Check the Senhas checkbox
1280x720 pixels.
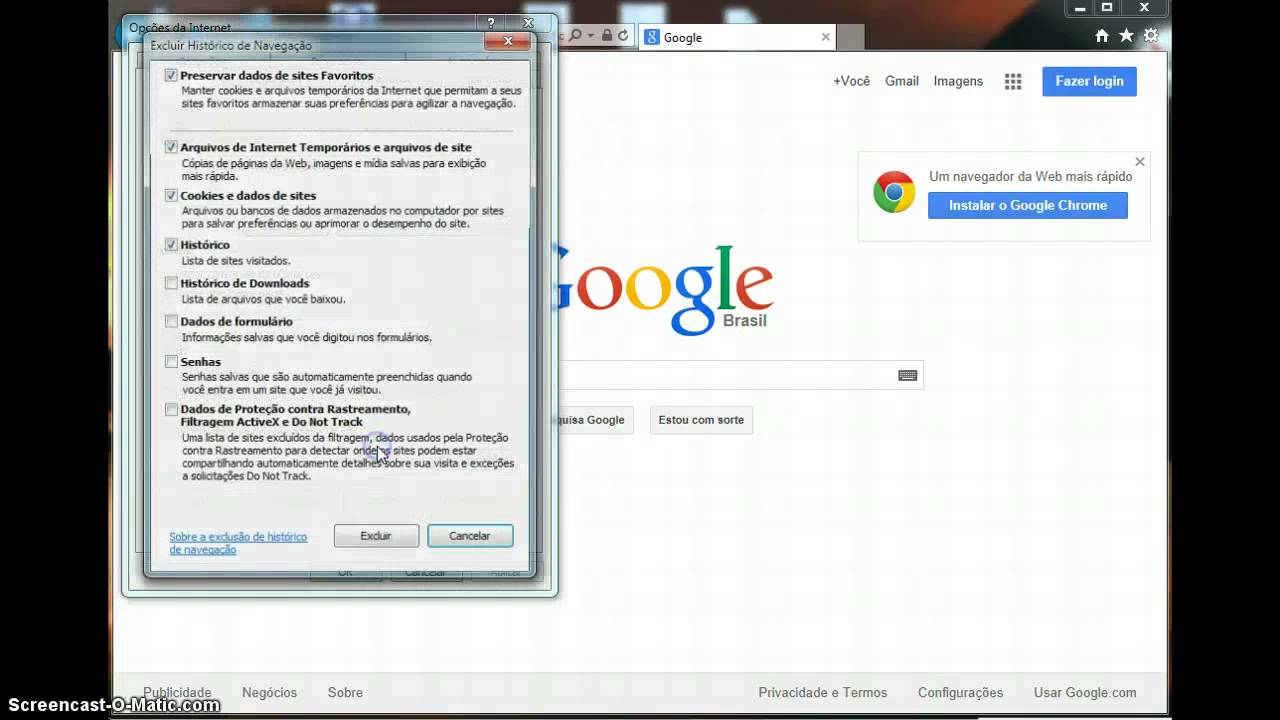click(x=171, y=362)
